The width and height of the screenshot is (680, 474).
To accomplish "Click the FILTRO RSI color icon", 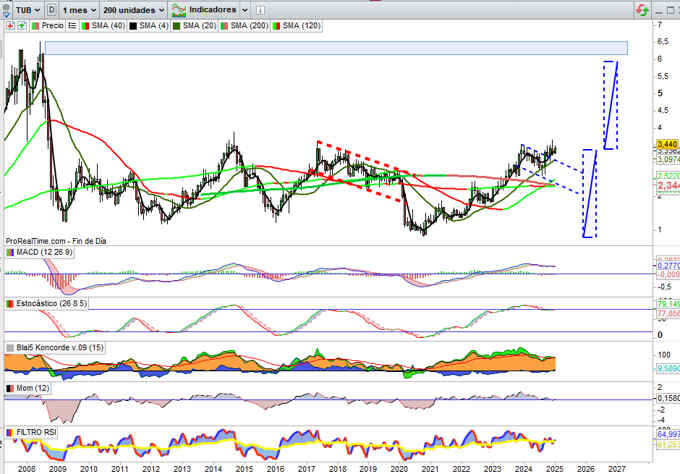I will 10,433.
